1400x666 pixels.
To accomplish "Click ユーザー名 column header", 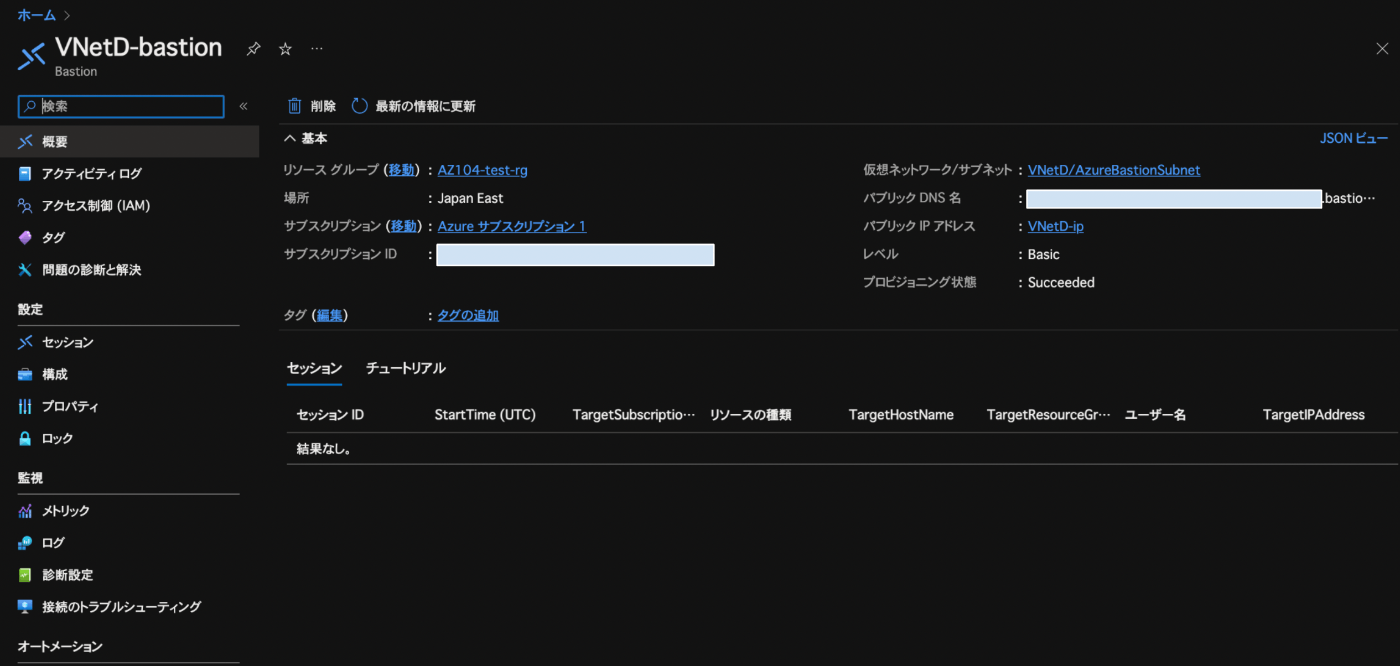I will click(1156, 414).
